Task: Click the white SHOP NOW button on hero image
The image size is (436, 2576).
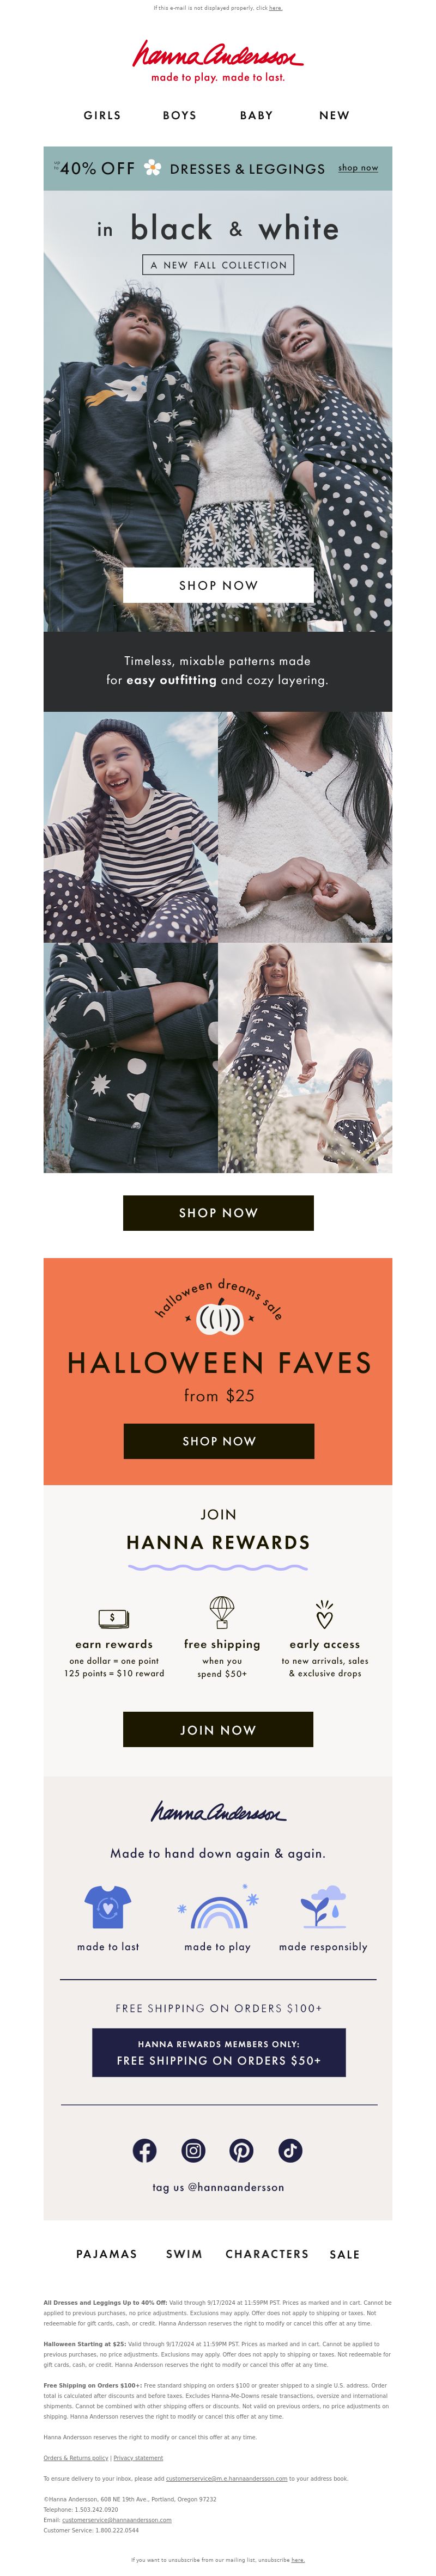Action: 218,585
